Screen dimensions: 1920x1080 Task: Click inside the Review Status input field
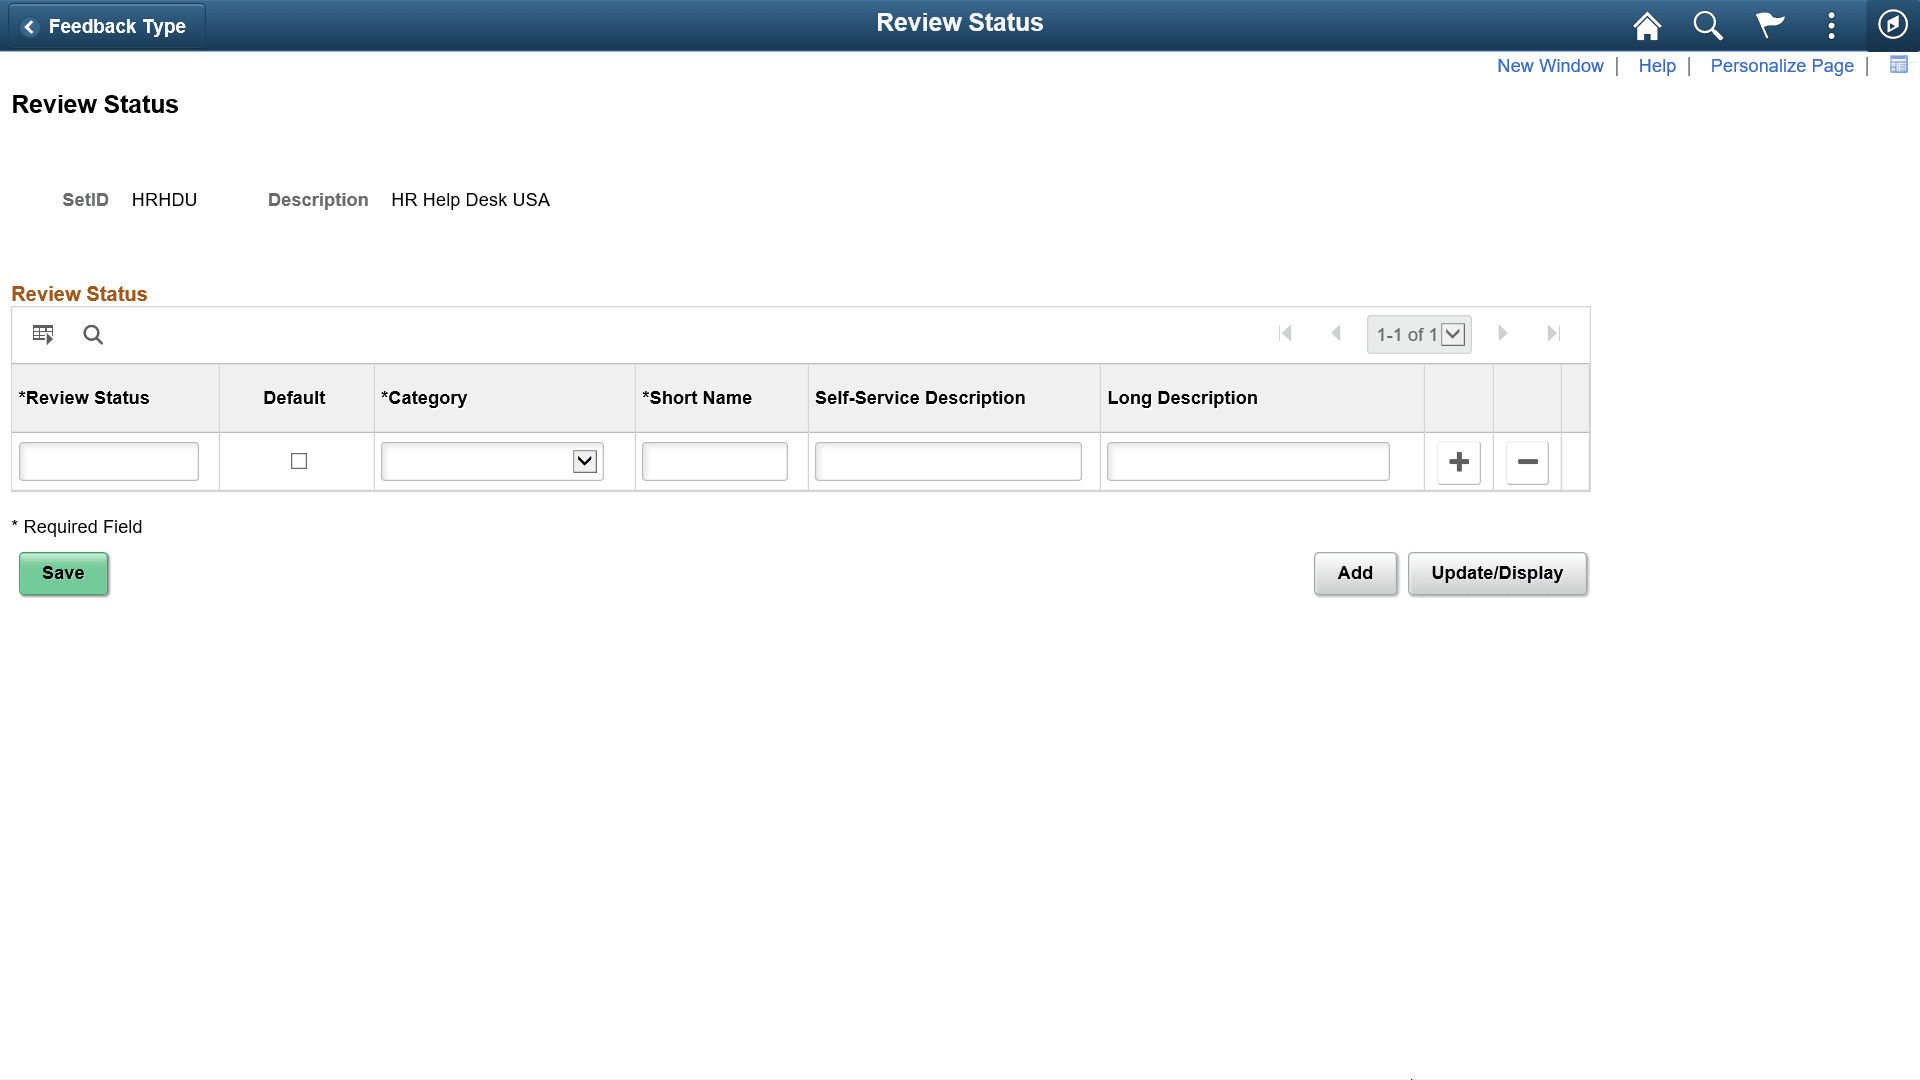click(108, 461)
